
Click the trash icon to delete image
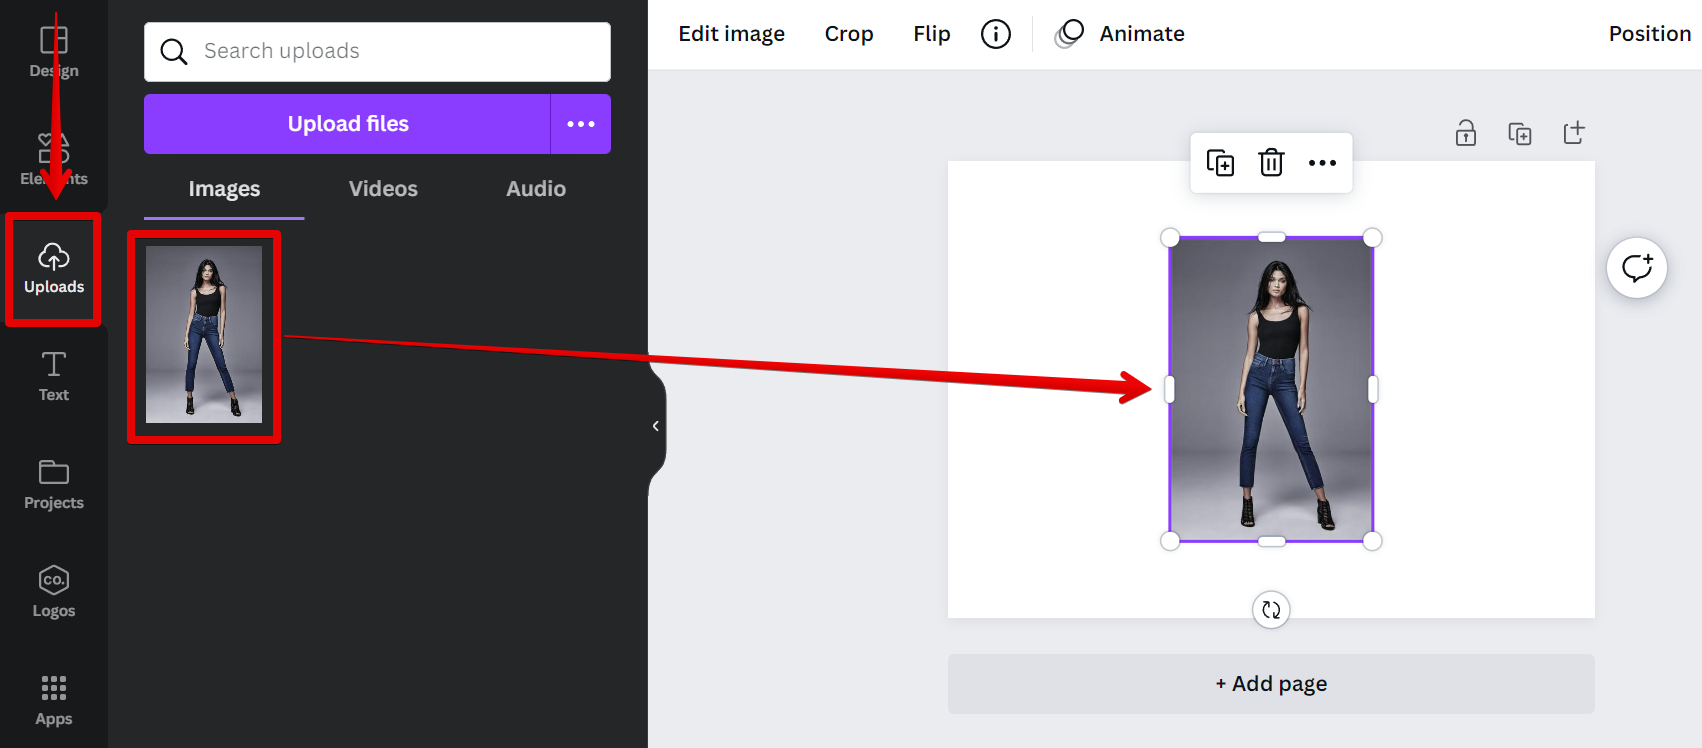1271,162
